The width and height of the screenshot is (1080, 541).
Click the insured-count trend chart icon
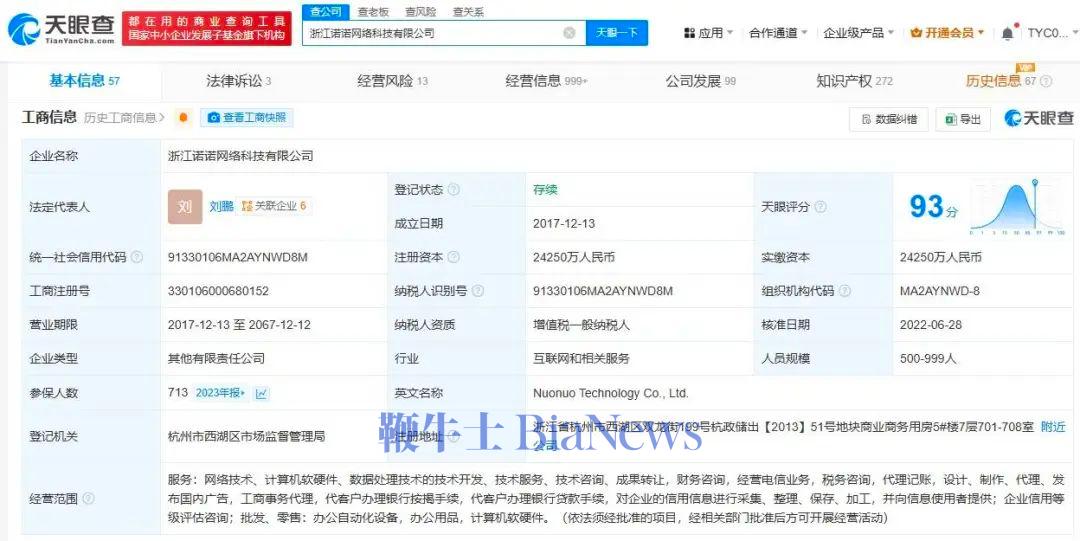(262, 394)
